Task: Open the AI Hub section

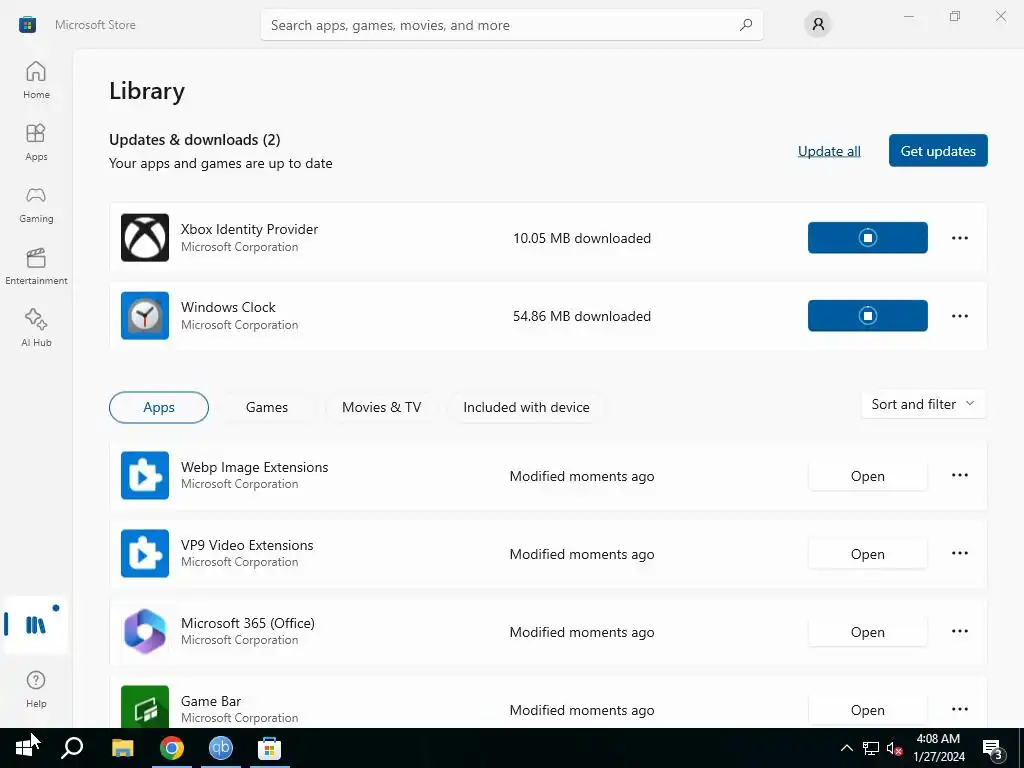Action: point(36,328)
